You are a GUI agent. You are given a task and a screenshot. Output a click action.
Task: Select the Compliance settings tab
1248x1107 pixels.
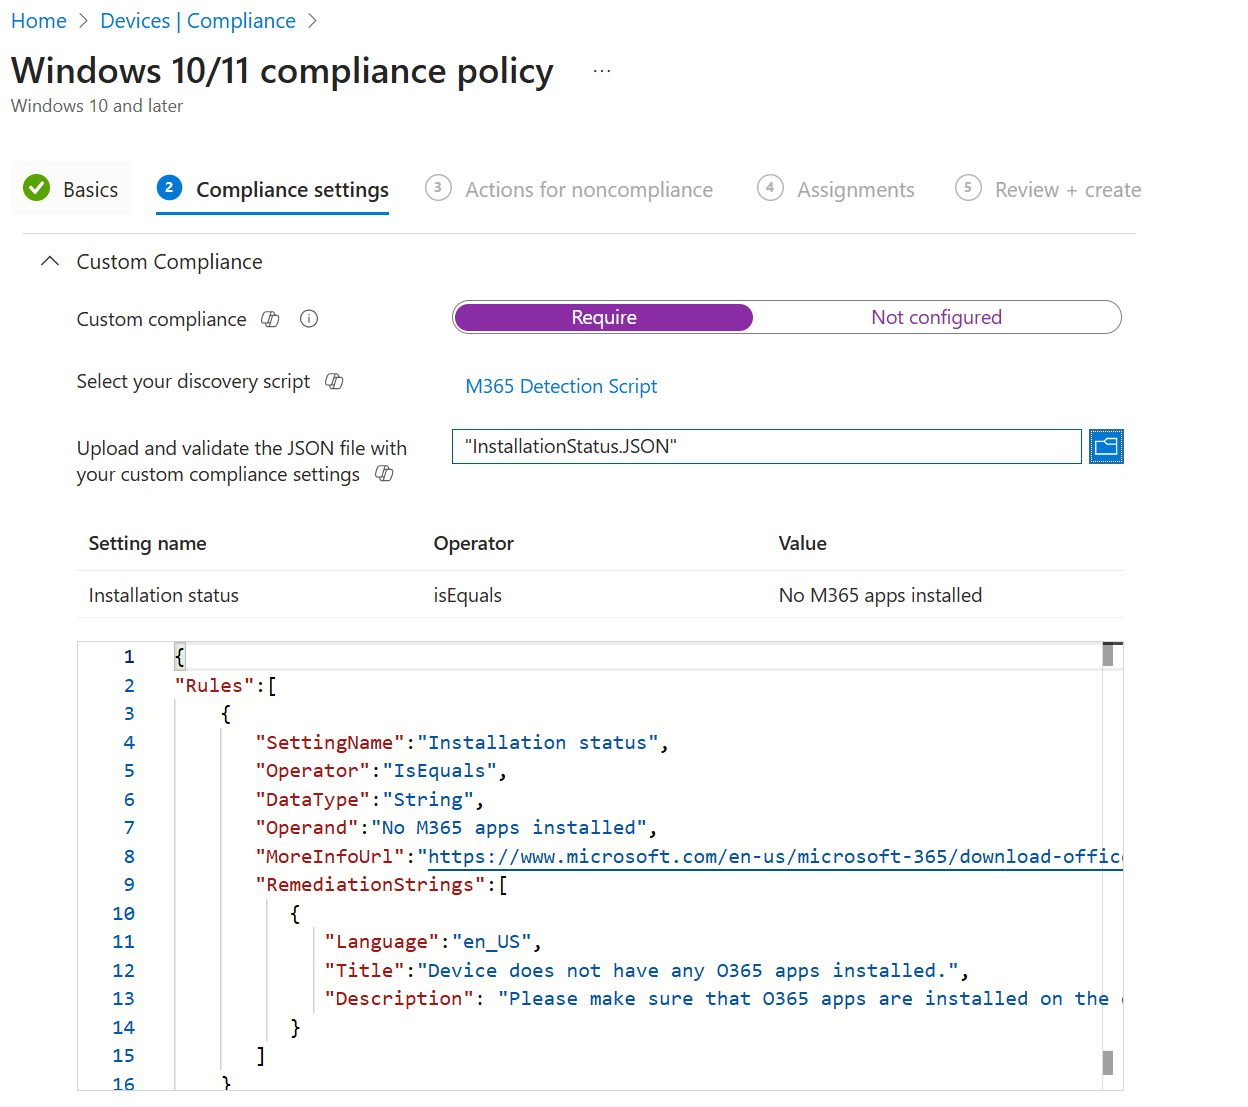(x=273, y=189)
